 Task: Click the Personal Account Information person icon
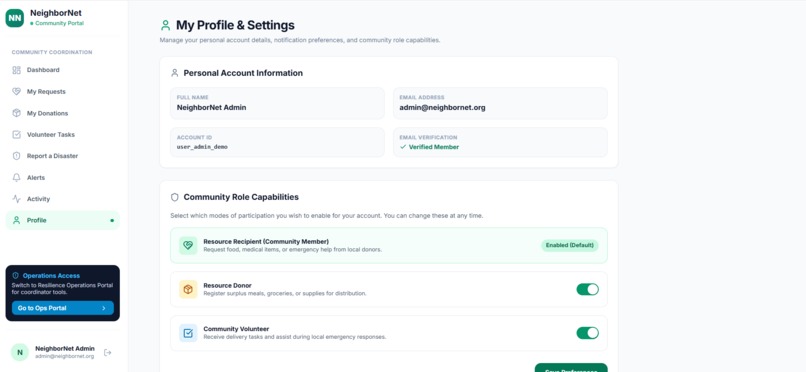(x=175, y=73)
